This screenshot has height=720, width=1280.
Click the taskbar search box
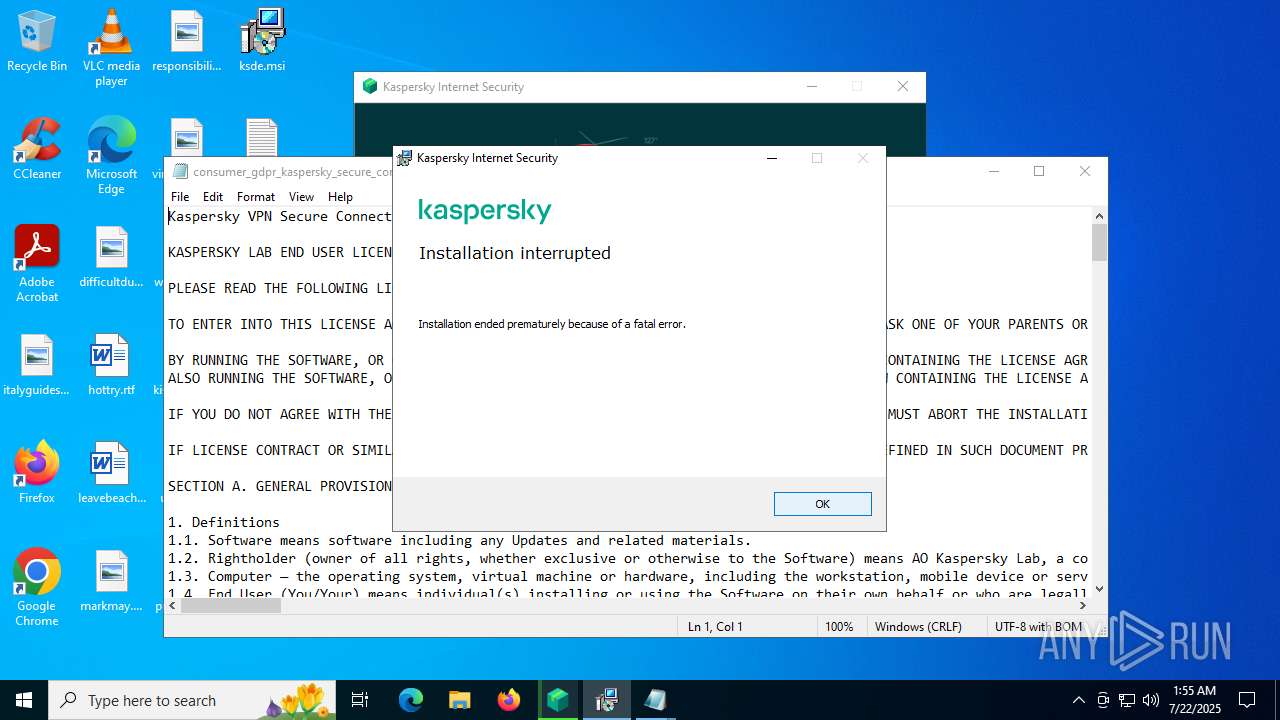point(191,700)
